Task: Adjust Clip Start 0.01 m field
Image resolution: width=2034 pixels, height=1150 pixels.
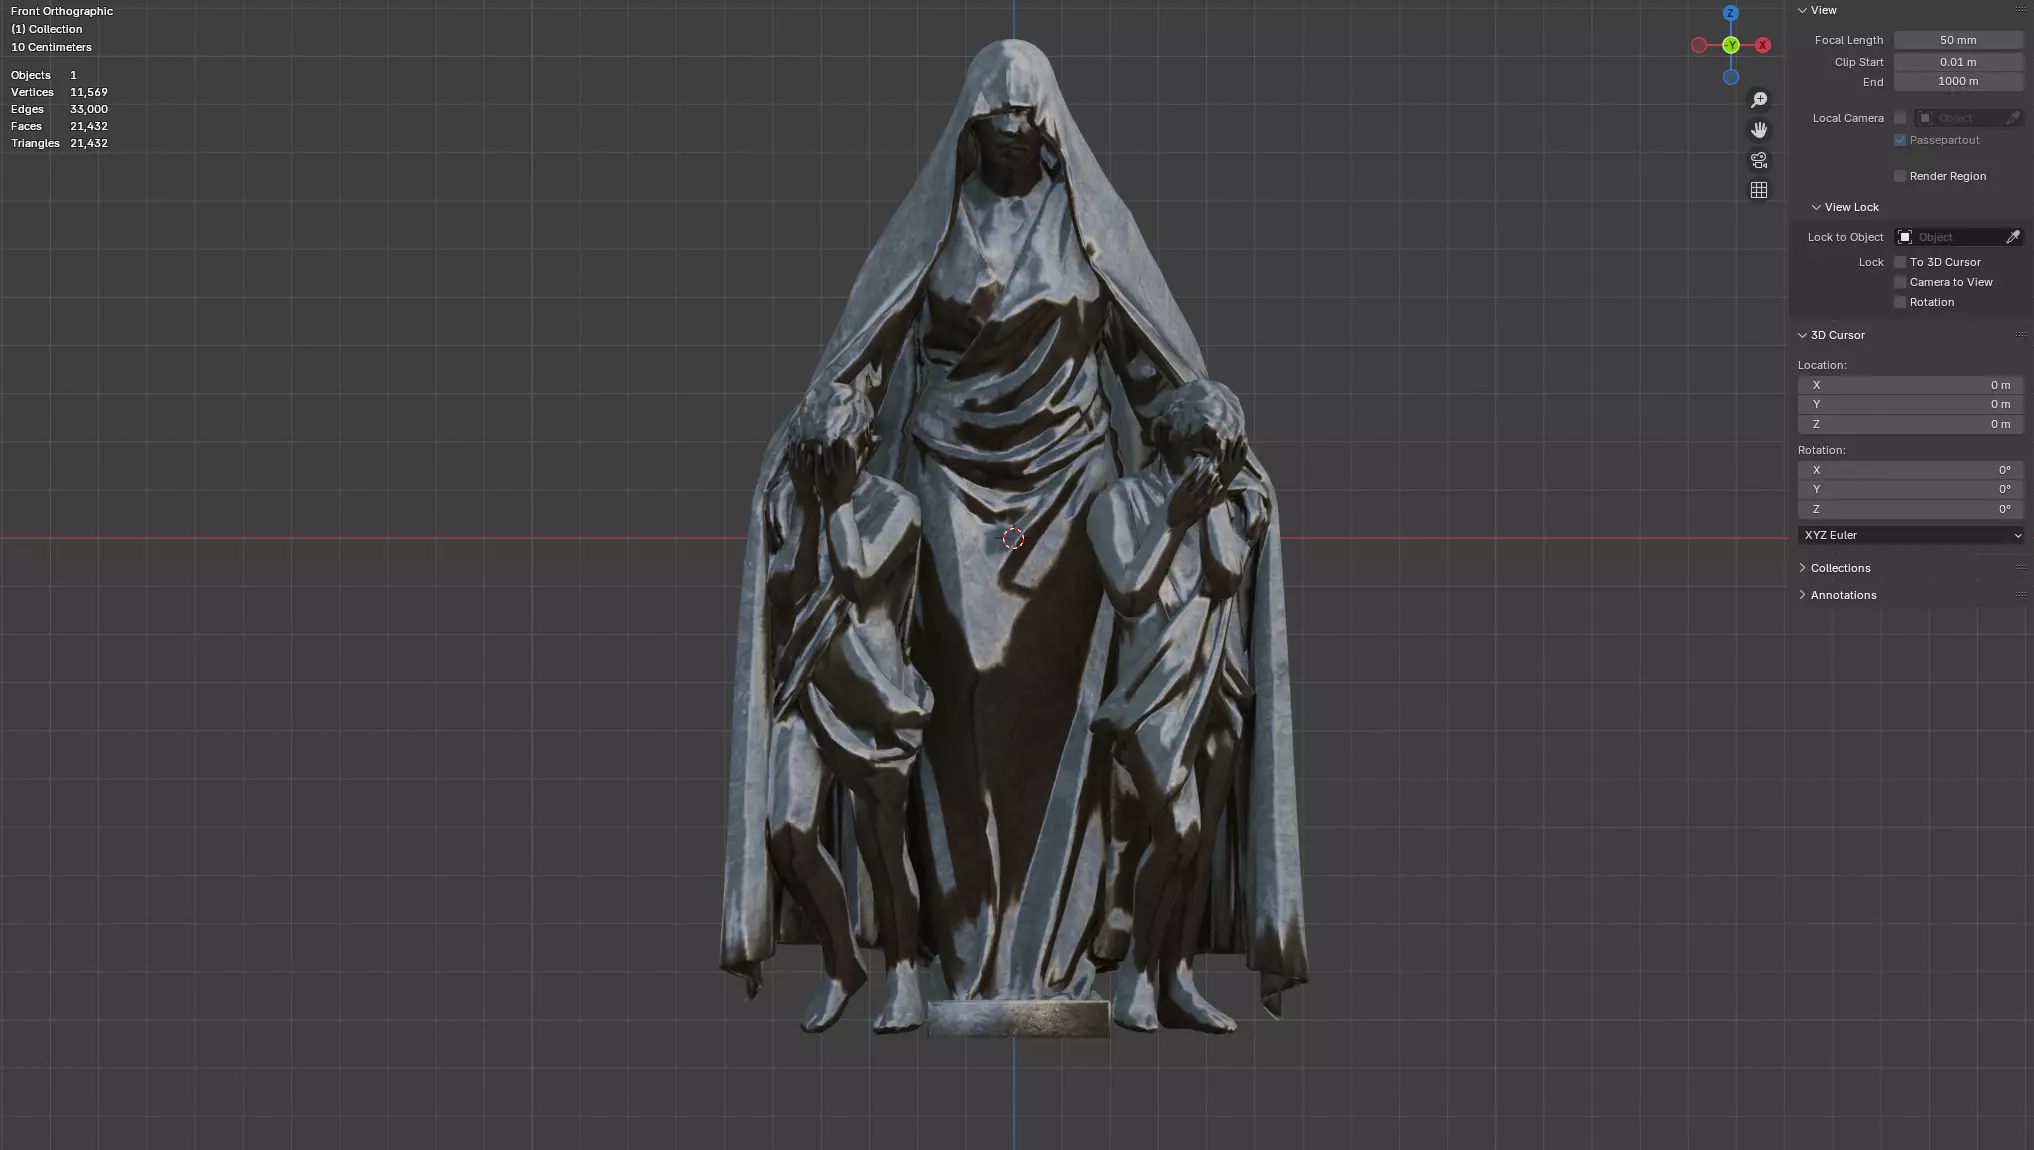Action: (x=1958, y=62)
